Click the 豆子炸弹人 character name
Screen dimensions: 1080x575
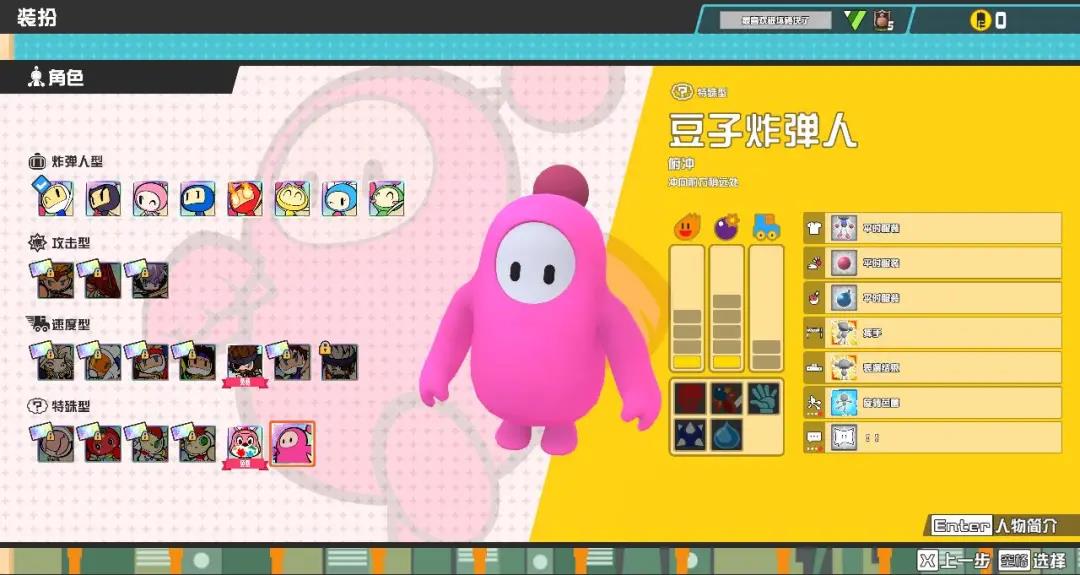[762, 129]
